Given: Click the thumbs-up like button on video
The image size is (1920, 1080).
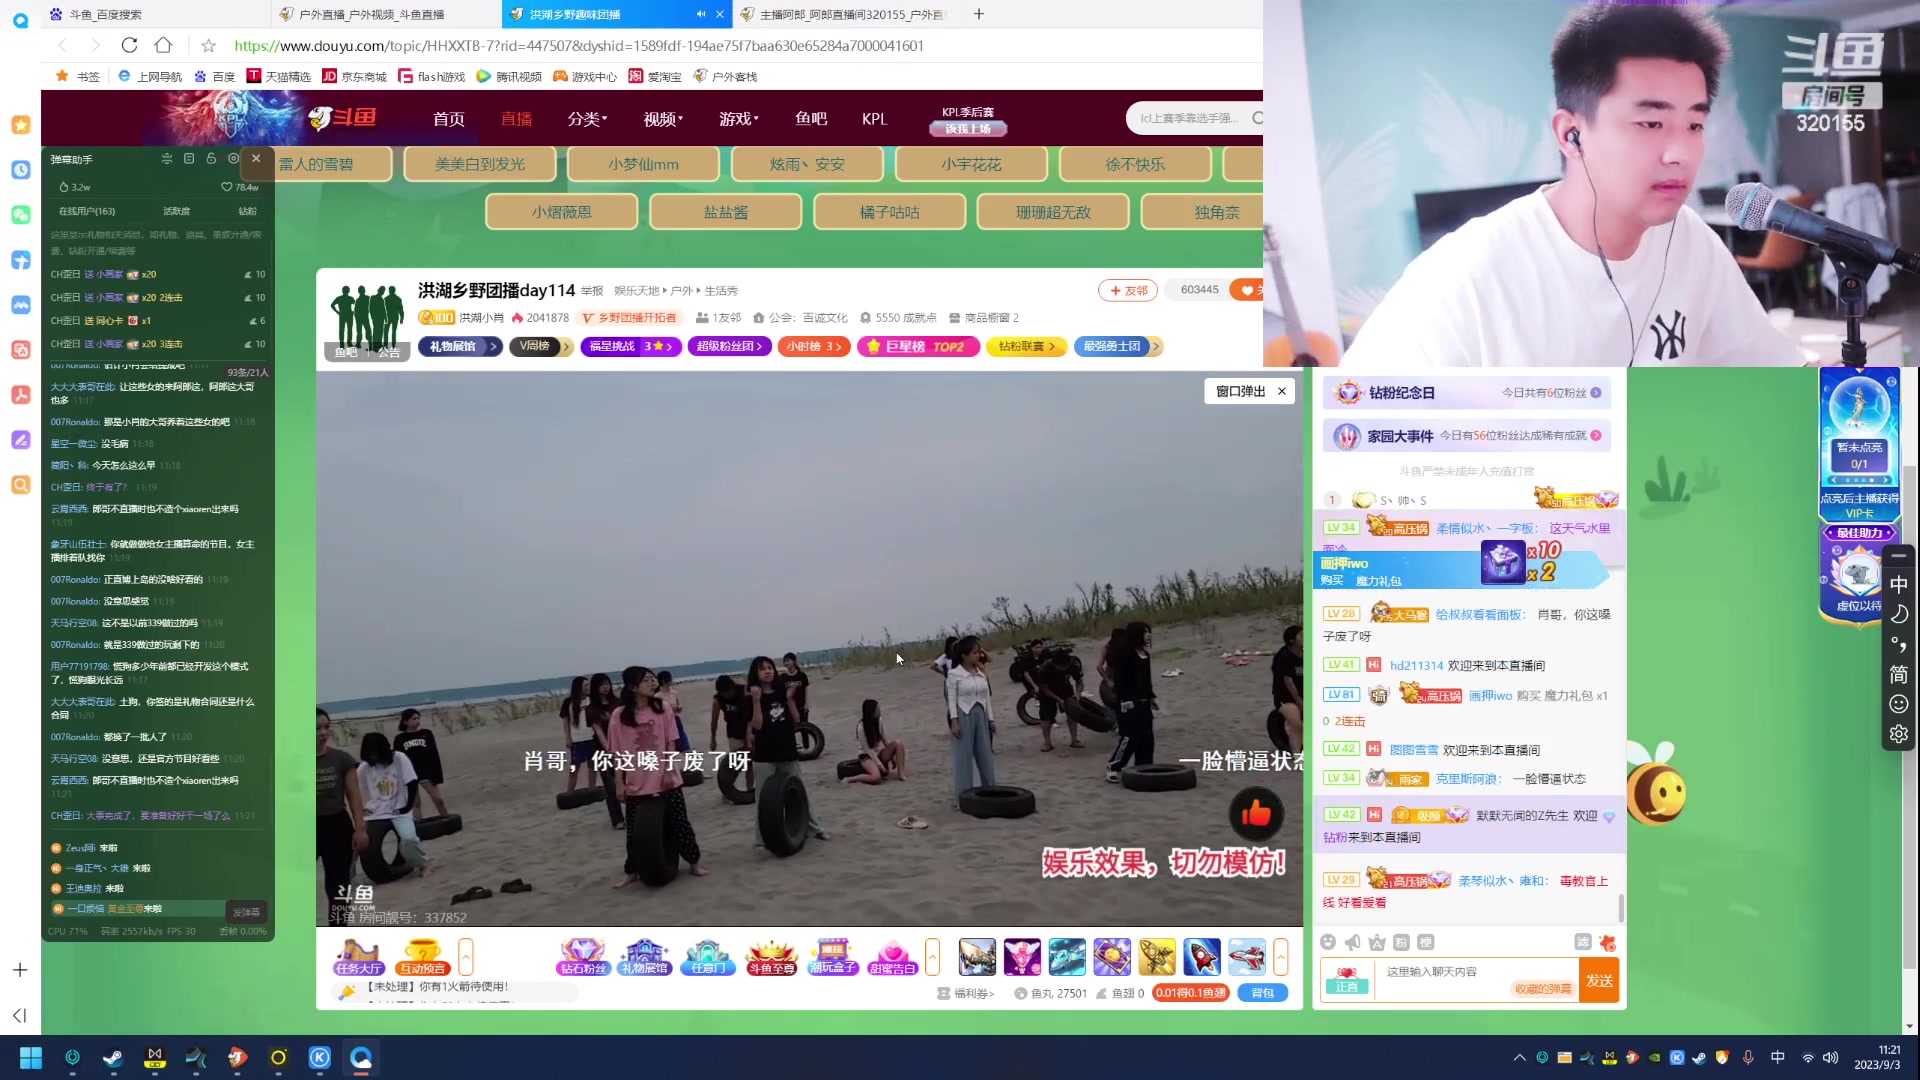Looking at the screenshot, I should pos(1256,814).
